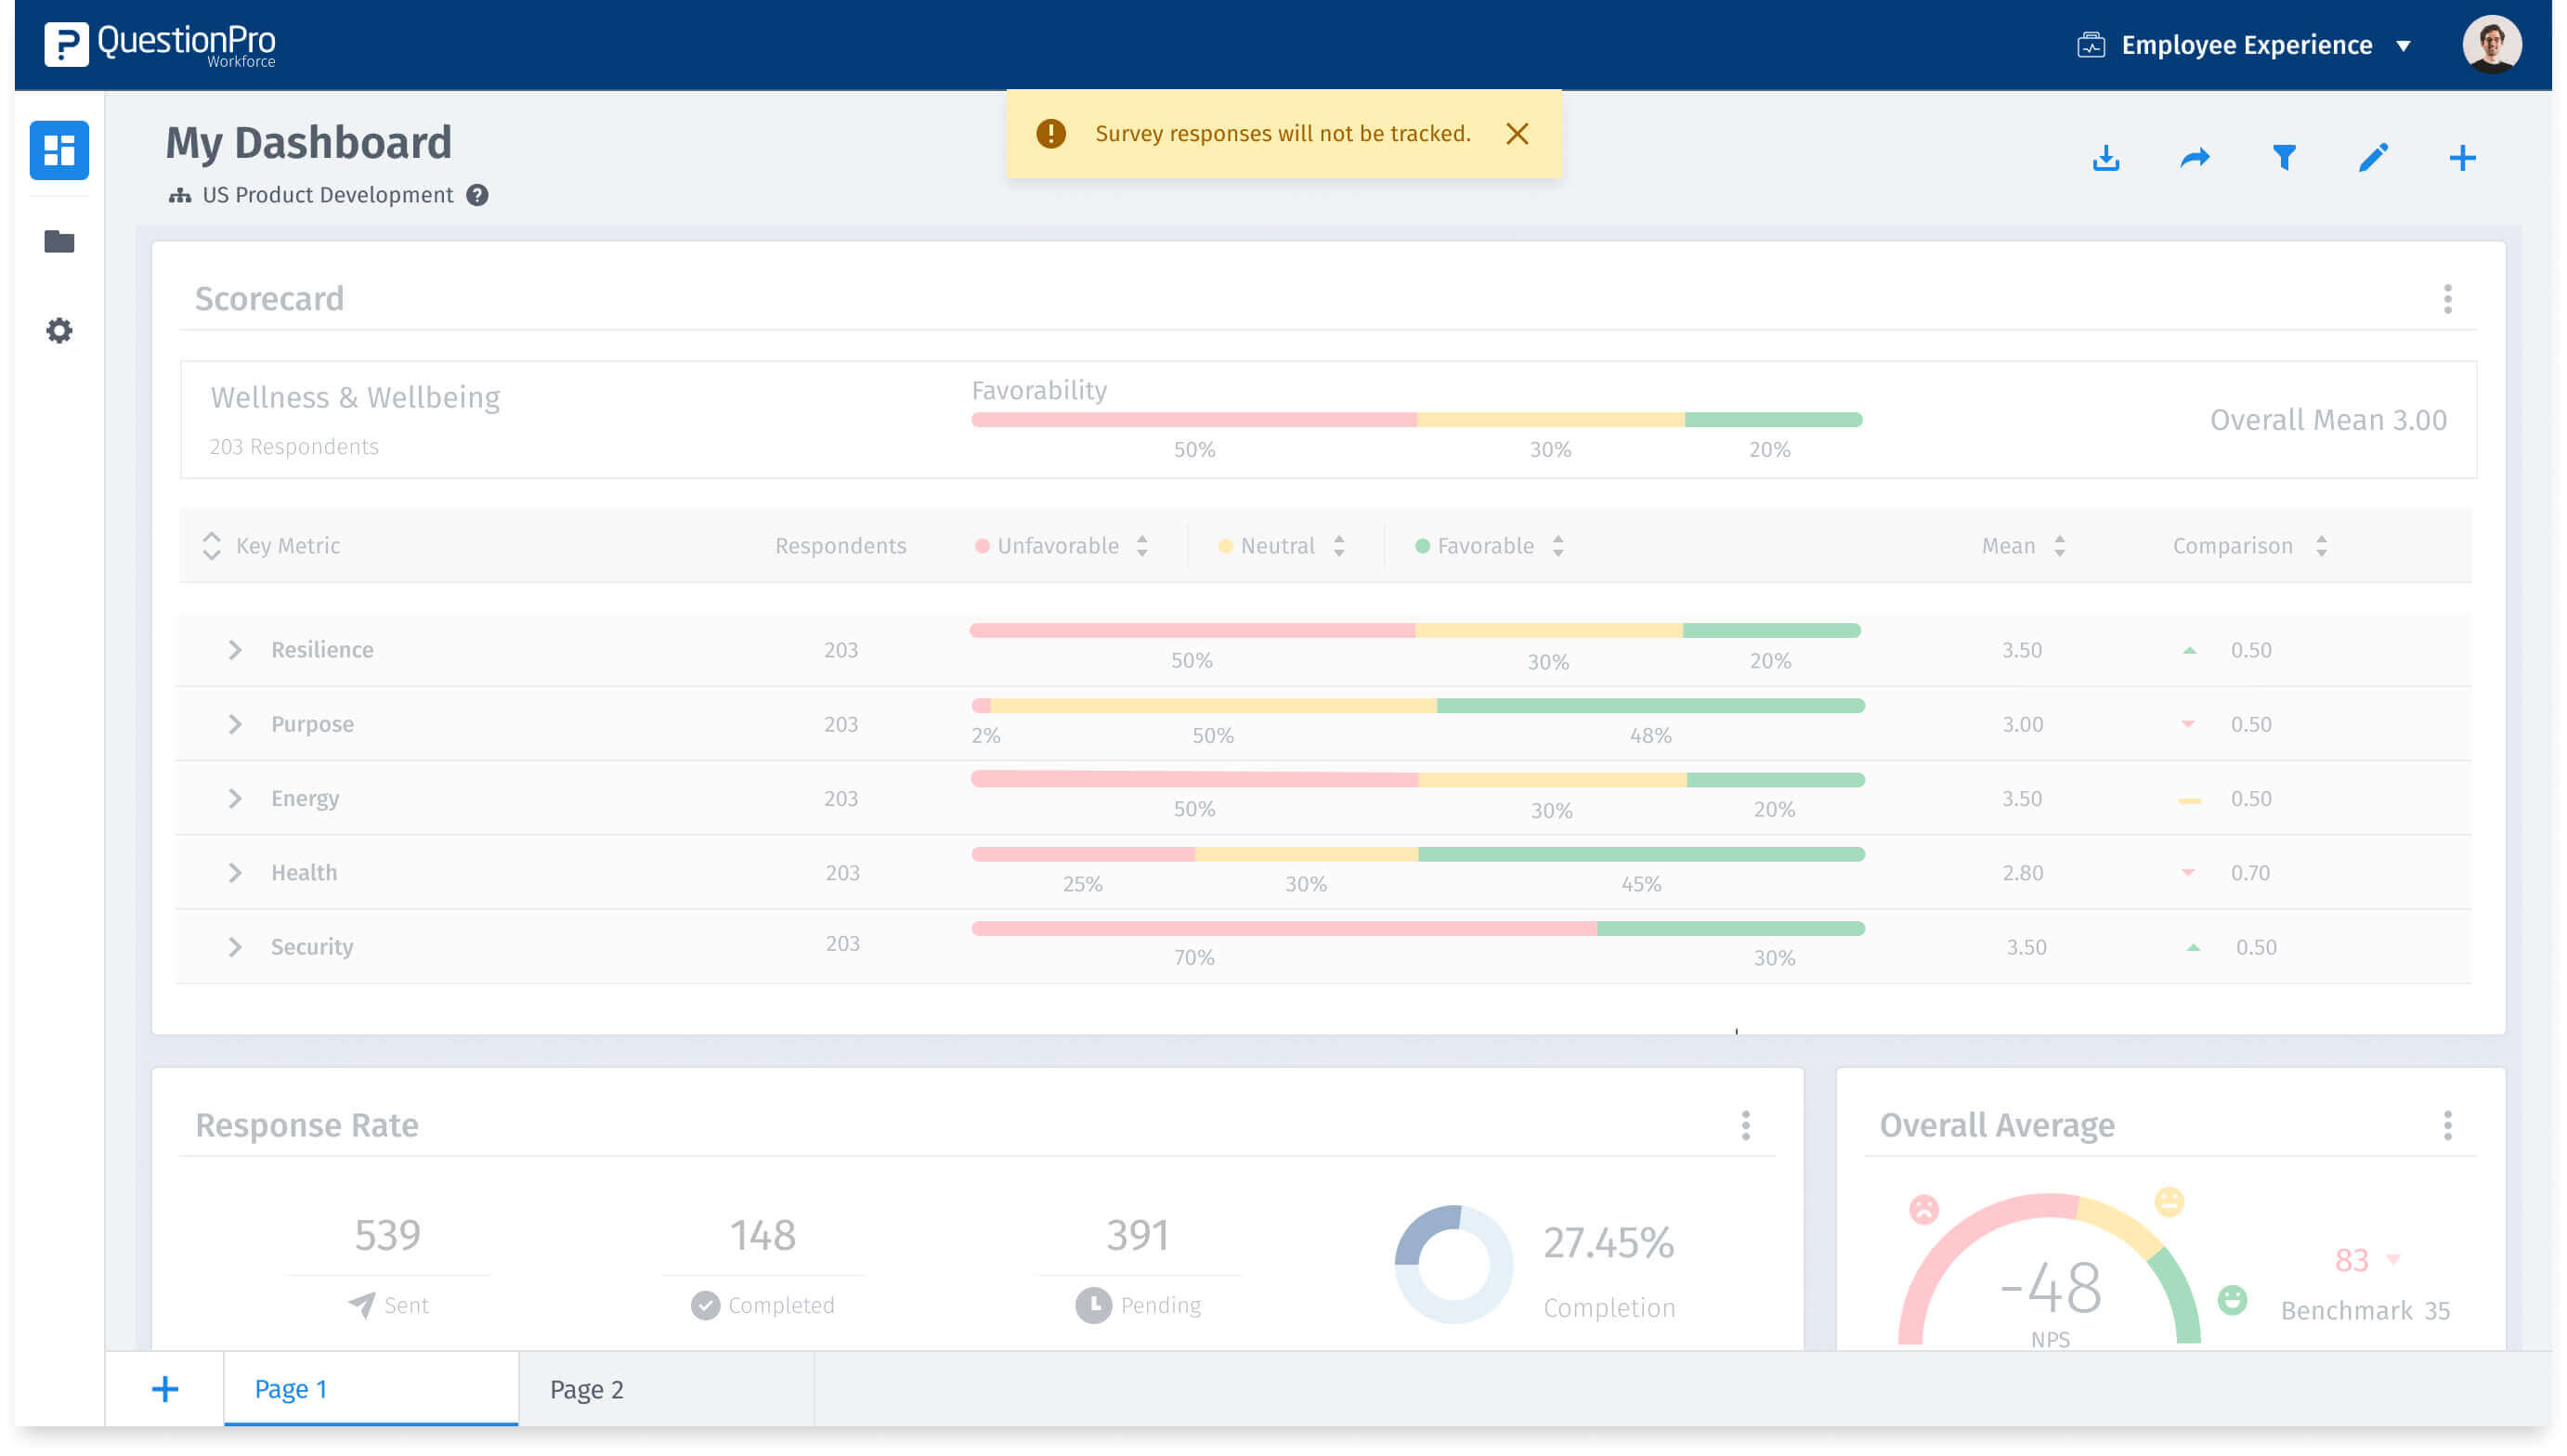Open the filter funnel icon
Screen dimensions: 2567x1456
click(2283, 158)
